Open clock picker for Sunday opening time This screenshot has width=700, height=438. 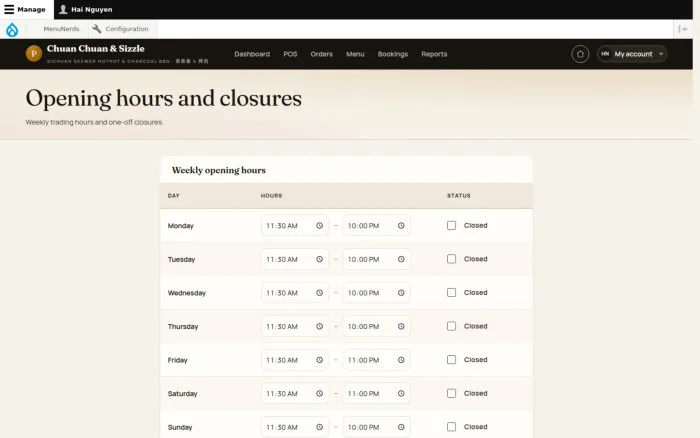pos(320,427)
